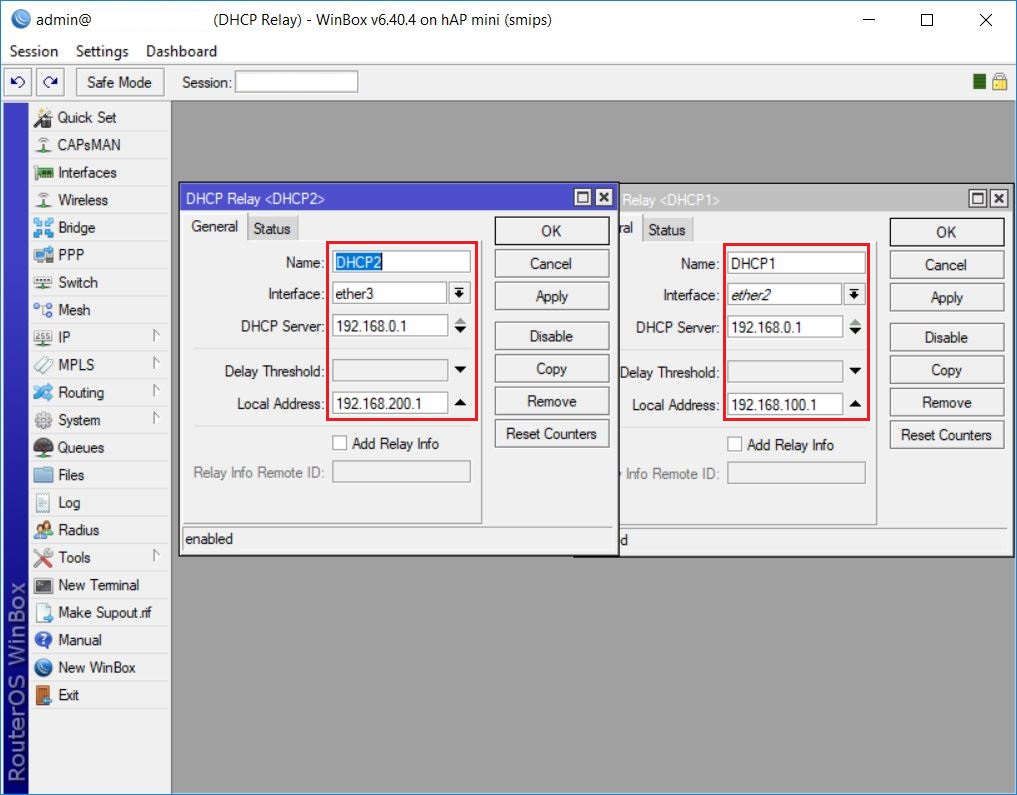1017x795 pixels.
Task: Expand the IP submenu arrow
Action: point(156,336)
